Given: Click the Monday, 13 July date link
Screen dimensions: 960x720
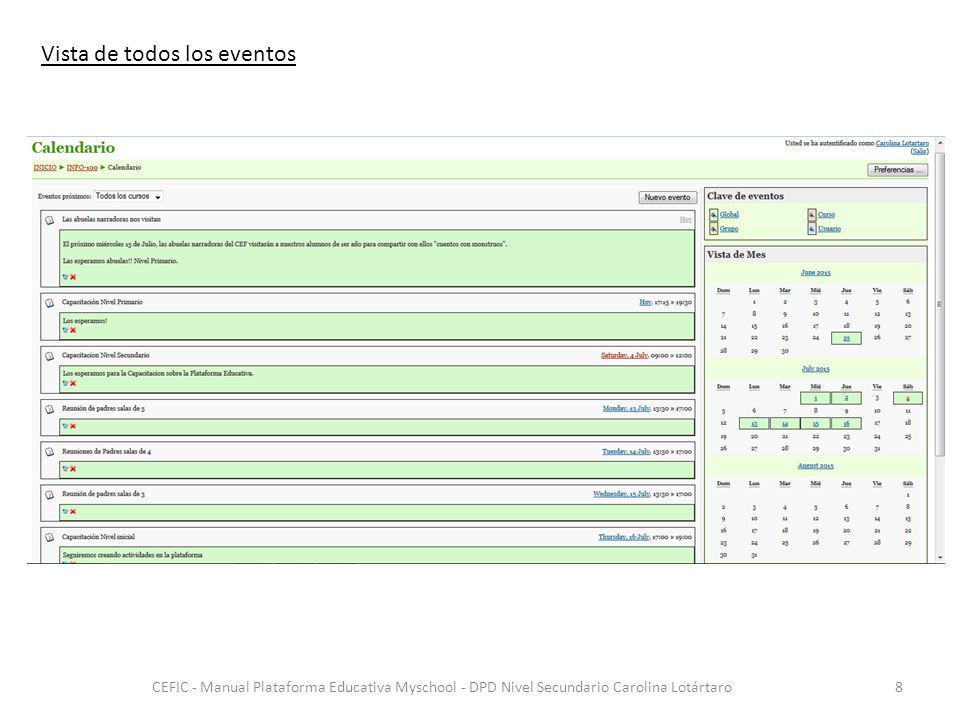Looking at the screenshot, I should (626, 408).
